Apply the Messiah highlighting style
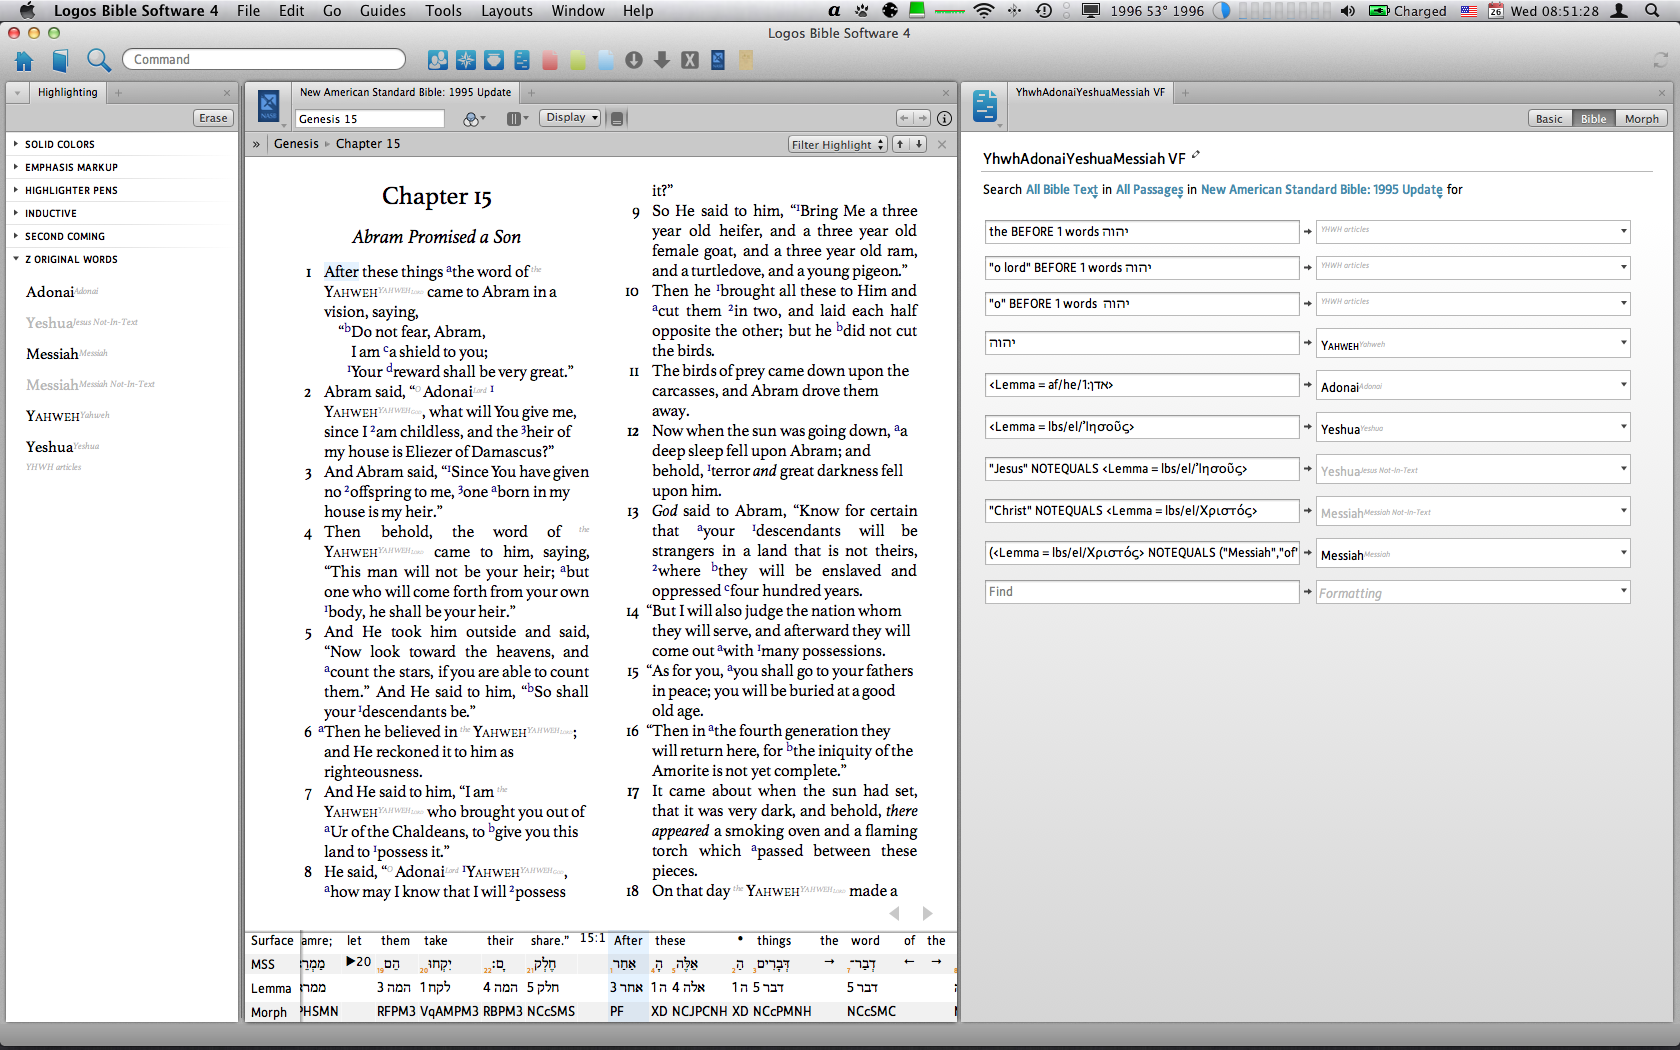This screenshot has width=1680, height=1050. [x=67, y=354]
